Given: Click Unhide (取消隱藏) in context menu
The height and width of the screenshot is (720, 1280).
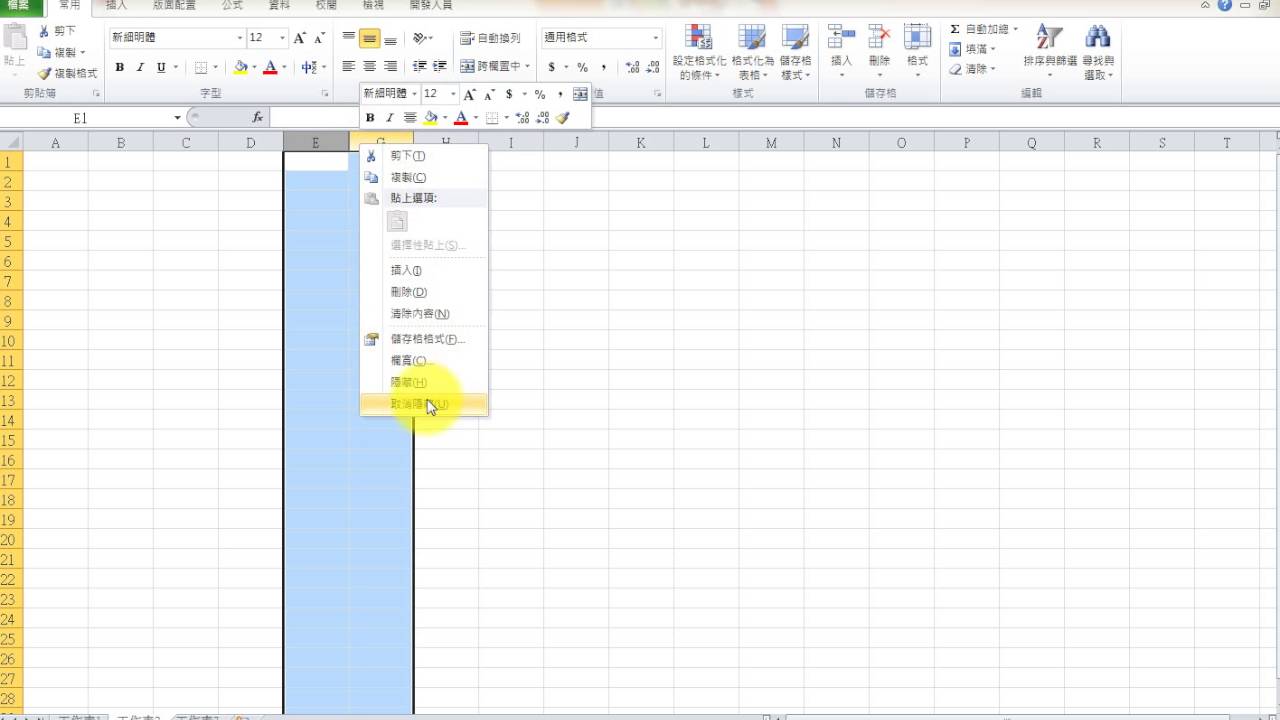Looking at the screenshot, I should tap(424, 404).
